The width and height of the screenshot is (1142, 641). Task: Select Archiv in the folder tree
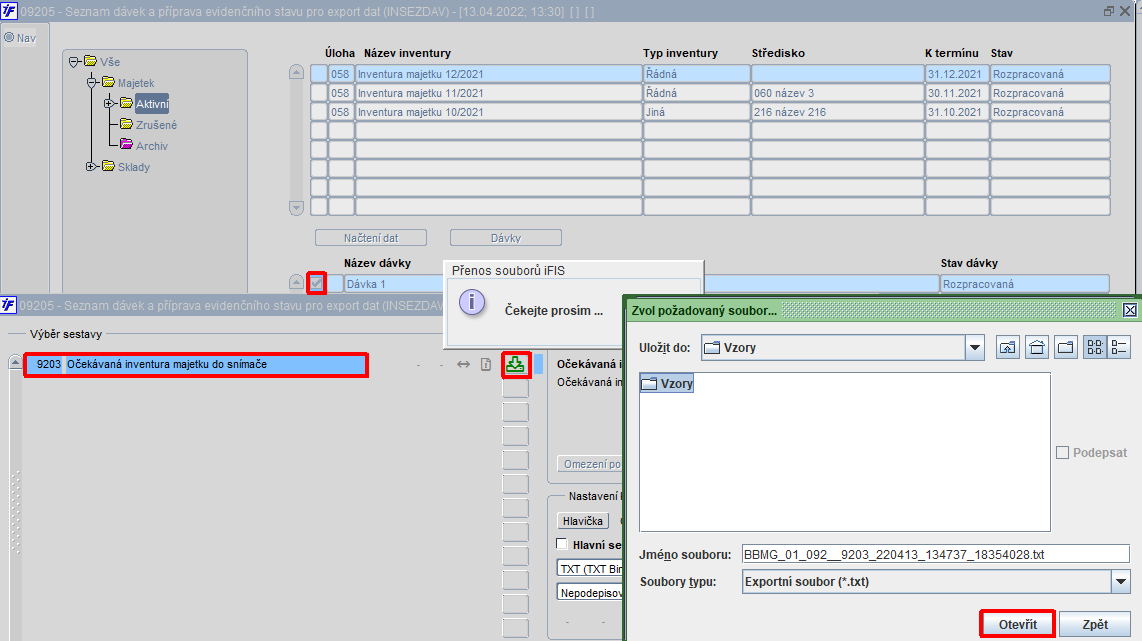(x=151, y=146)
